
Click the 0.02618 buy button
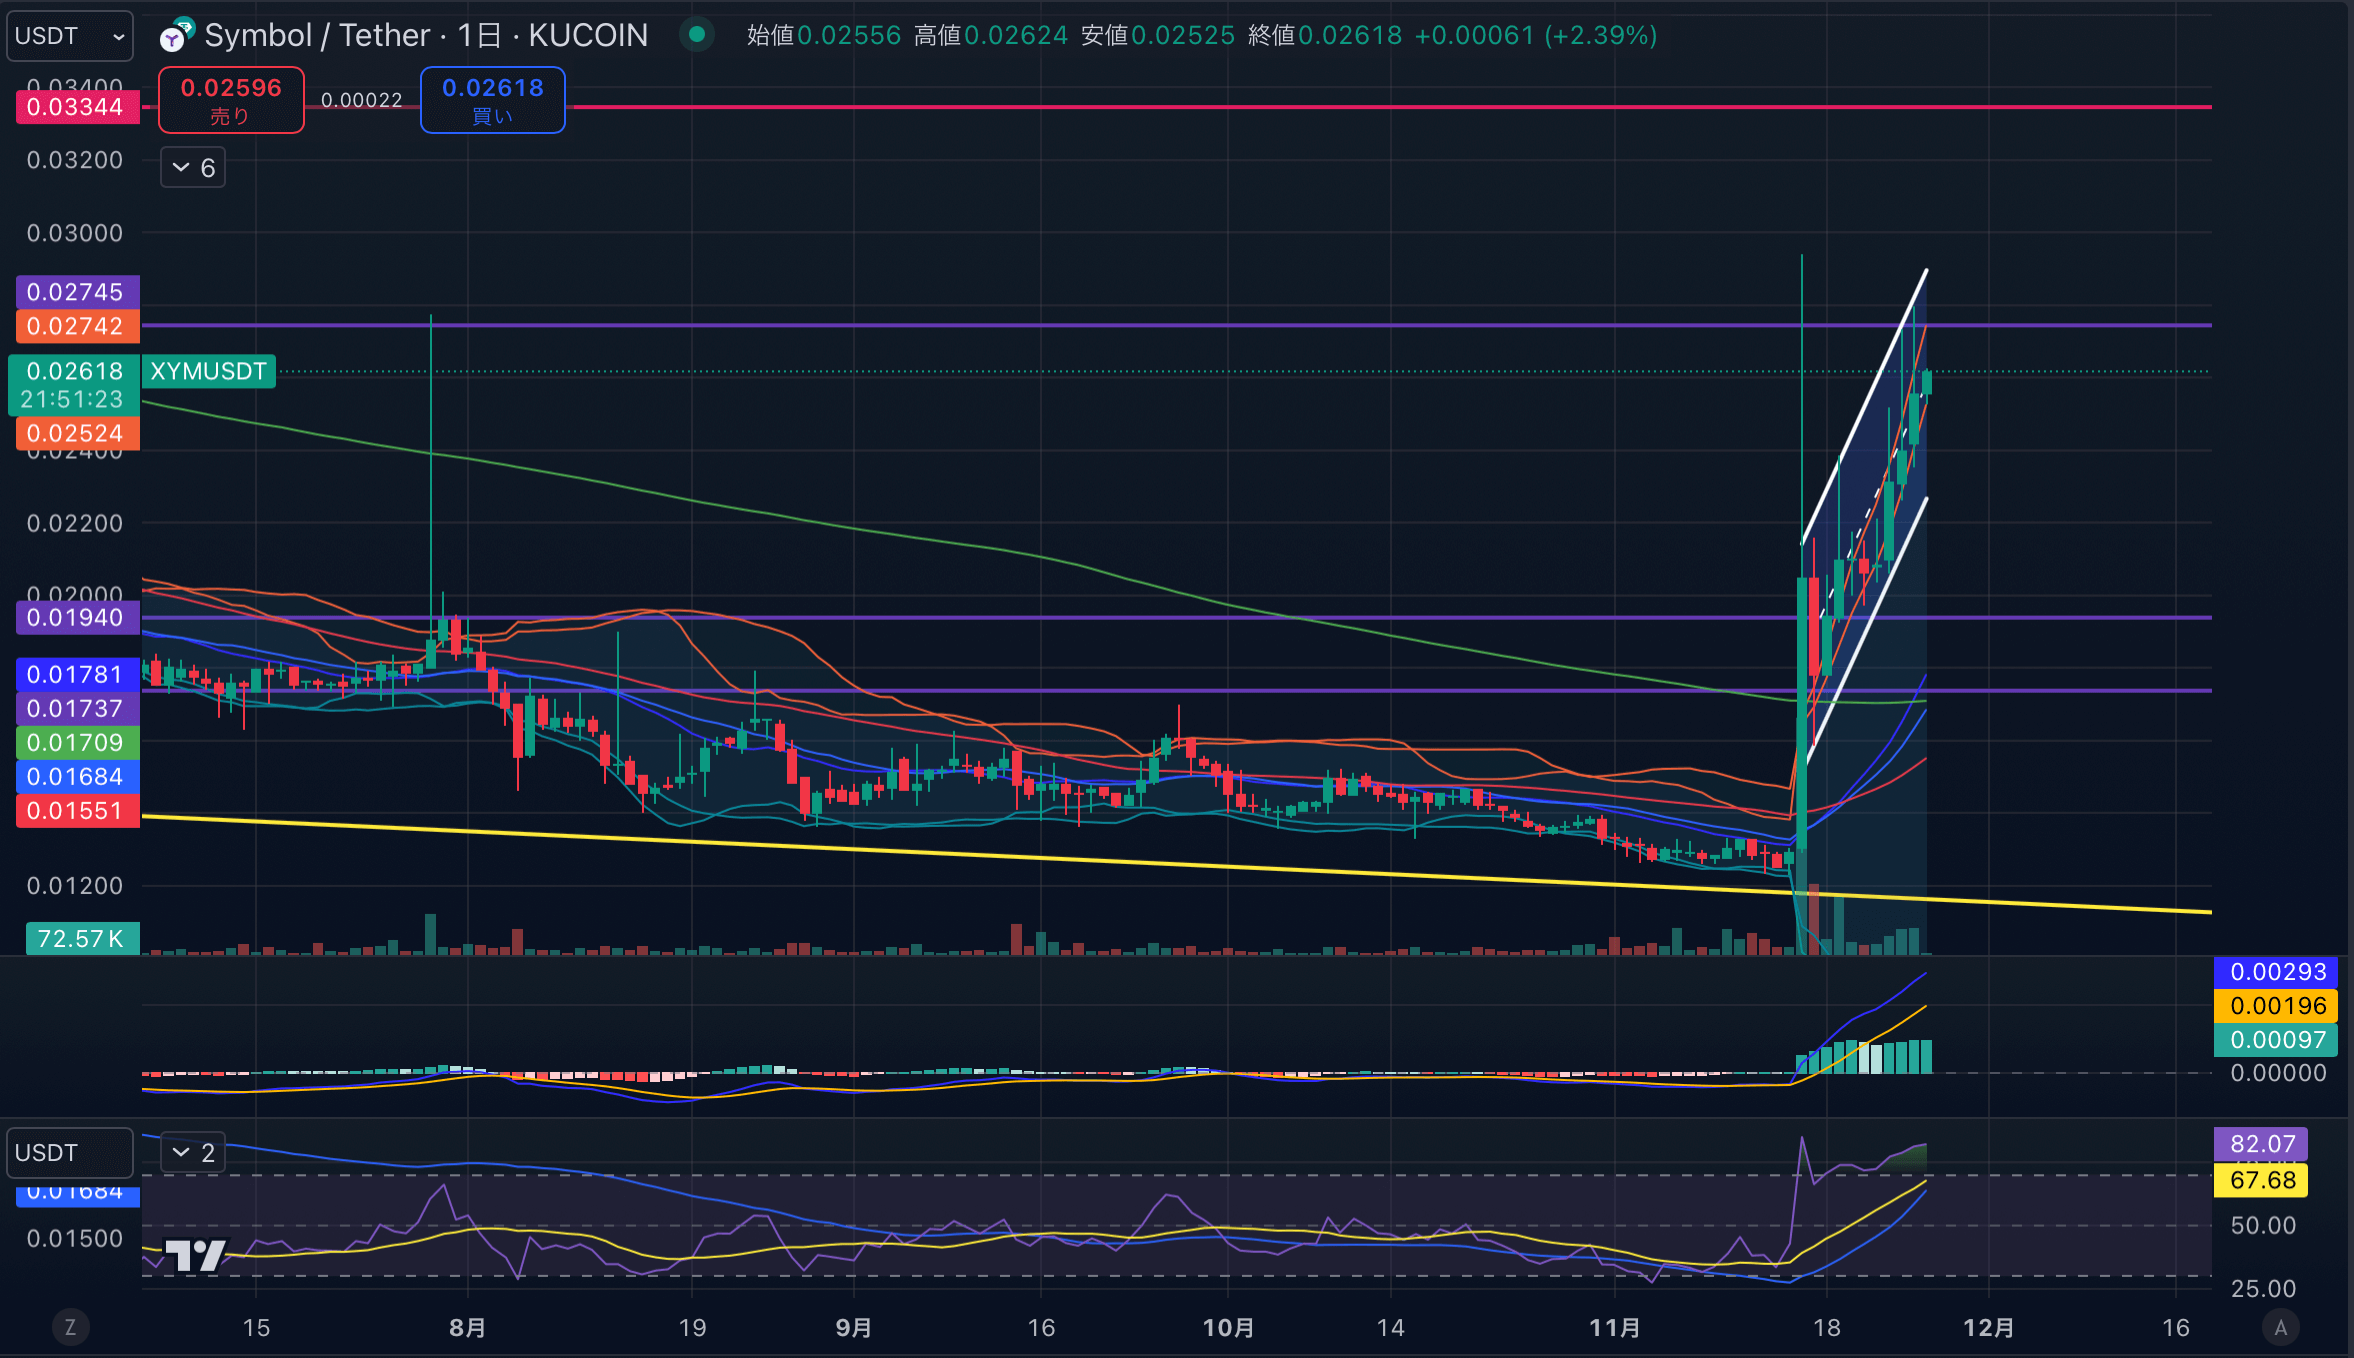(493, 100)
